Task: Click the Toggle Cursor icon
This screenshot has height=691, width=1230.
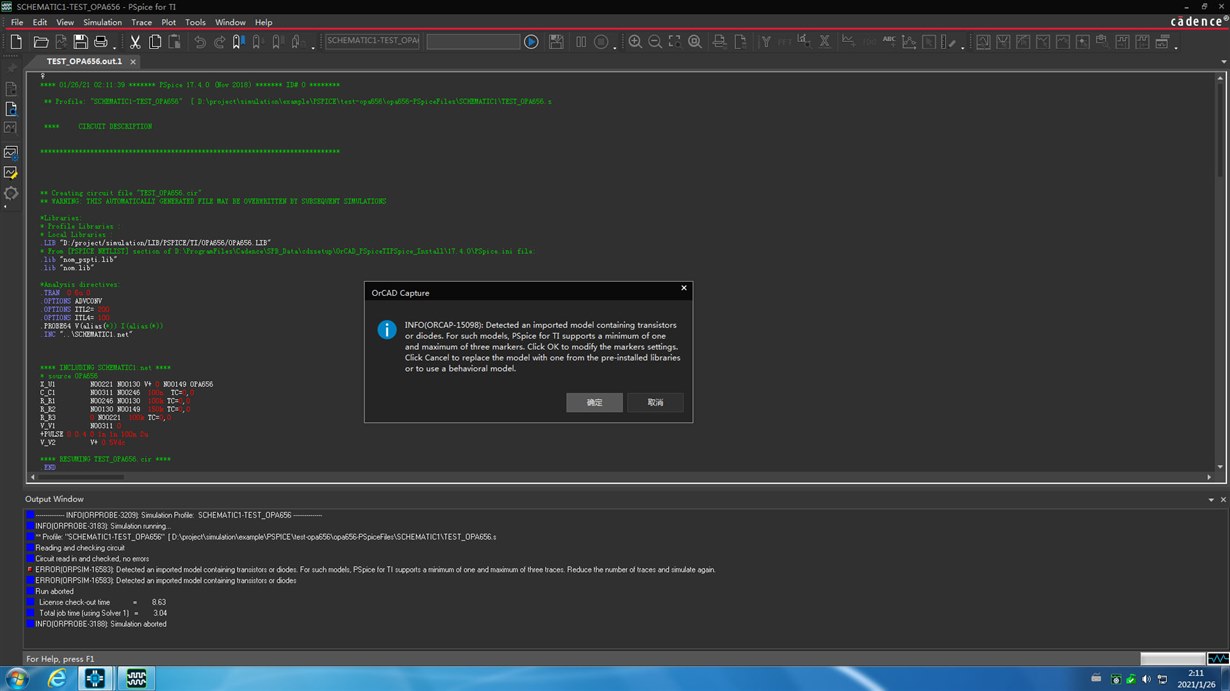Action: [929, 42]
